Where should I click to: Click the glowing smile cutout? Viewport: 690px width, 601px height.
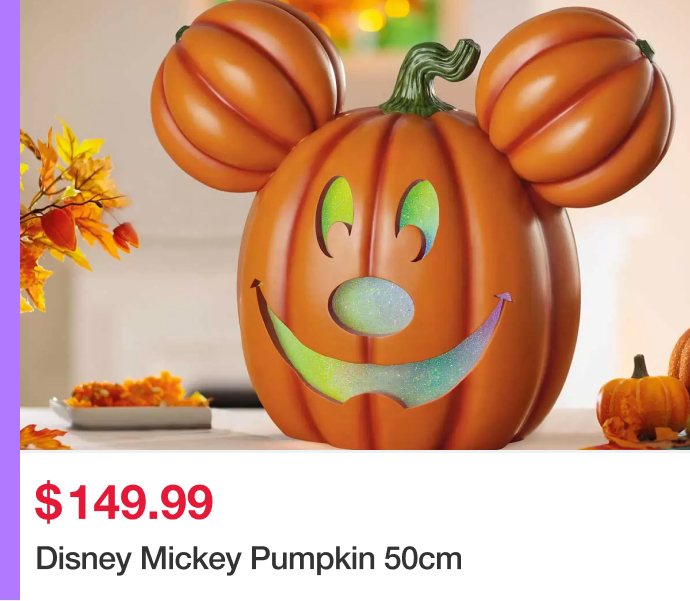point(381,348)
